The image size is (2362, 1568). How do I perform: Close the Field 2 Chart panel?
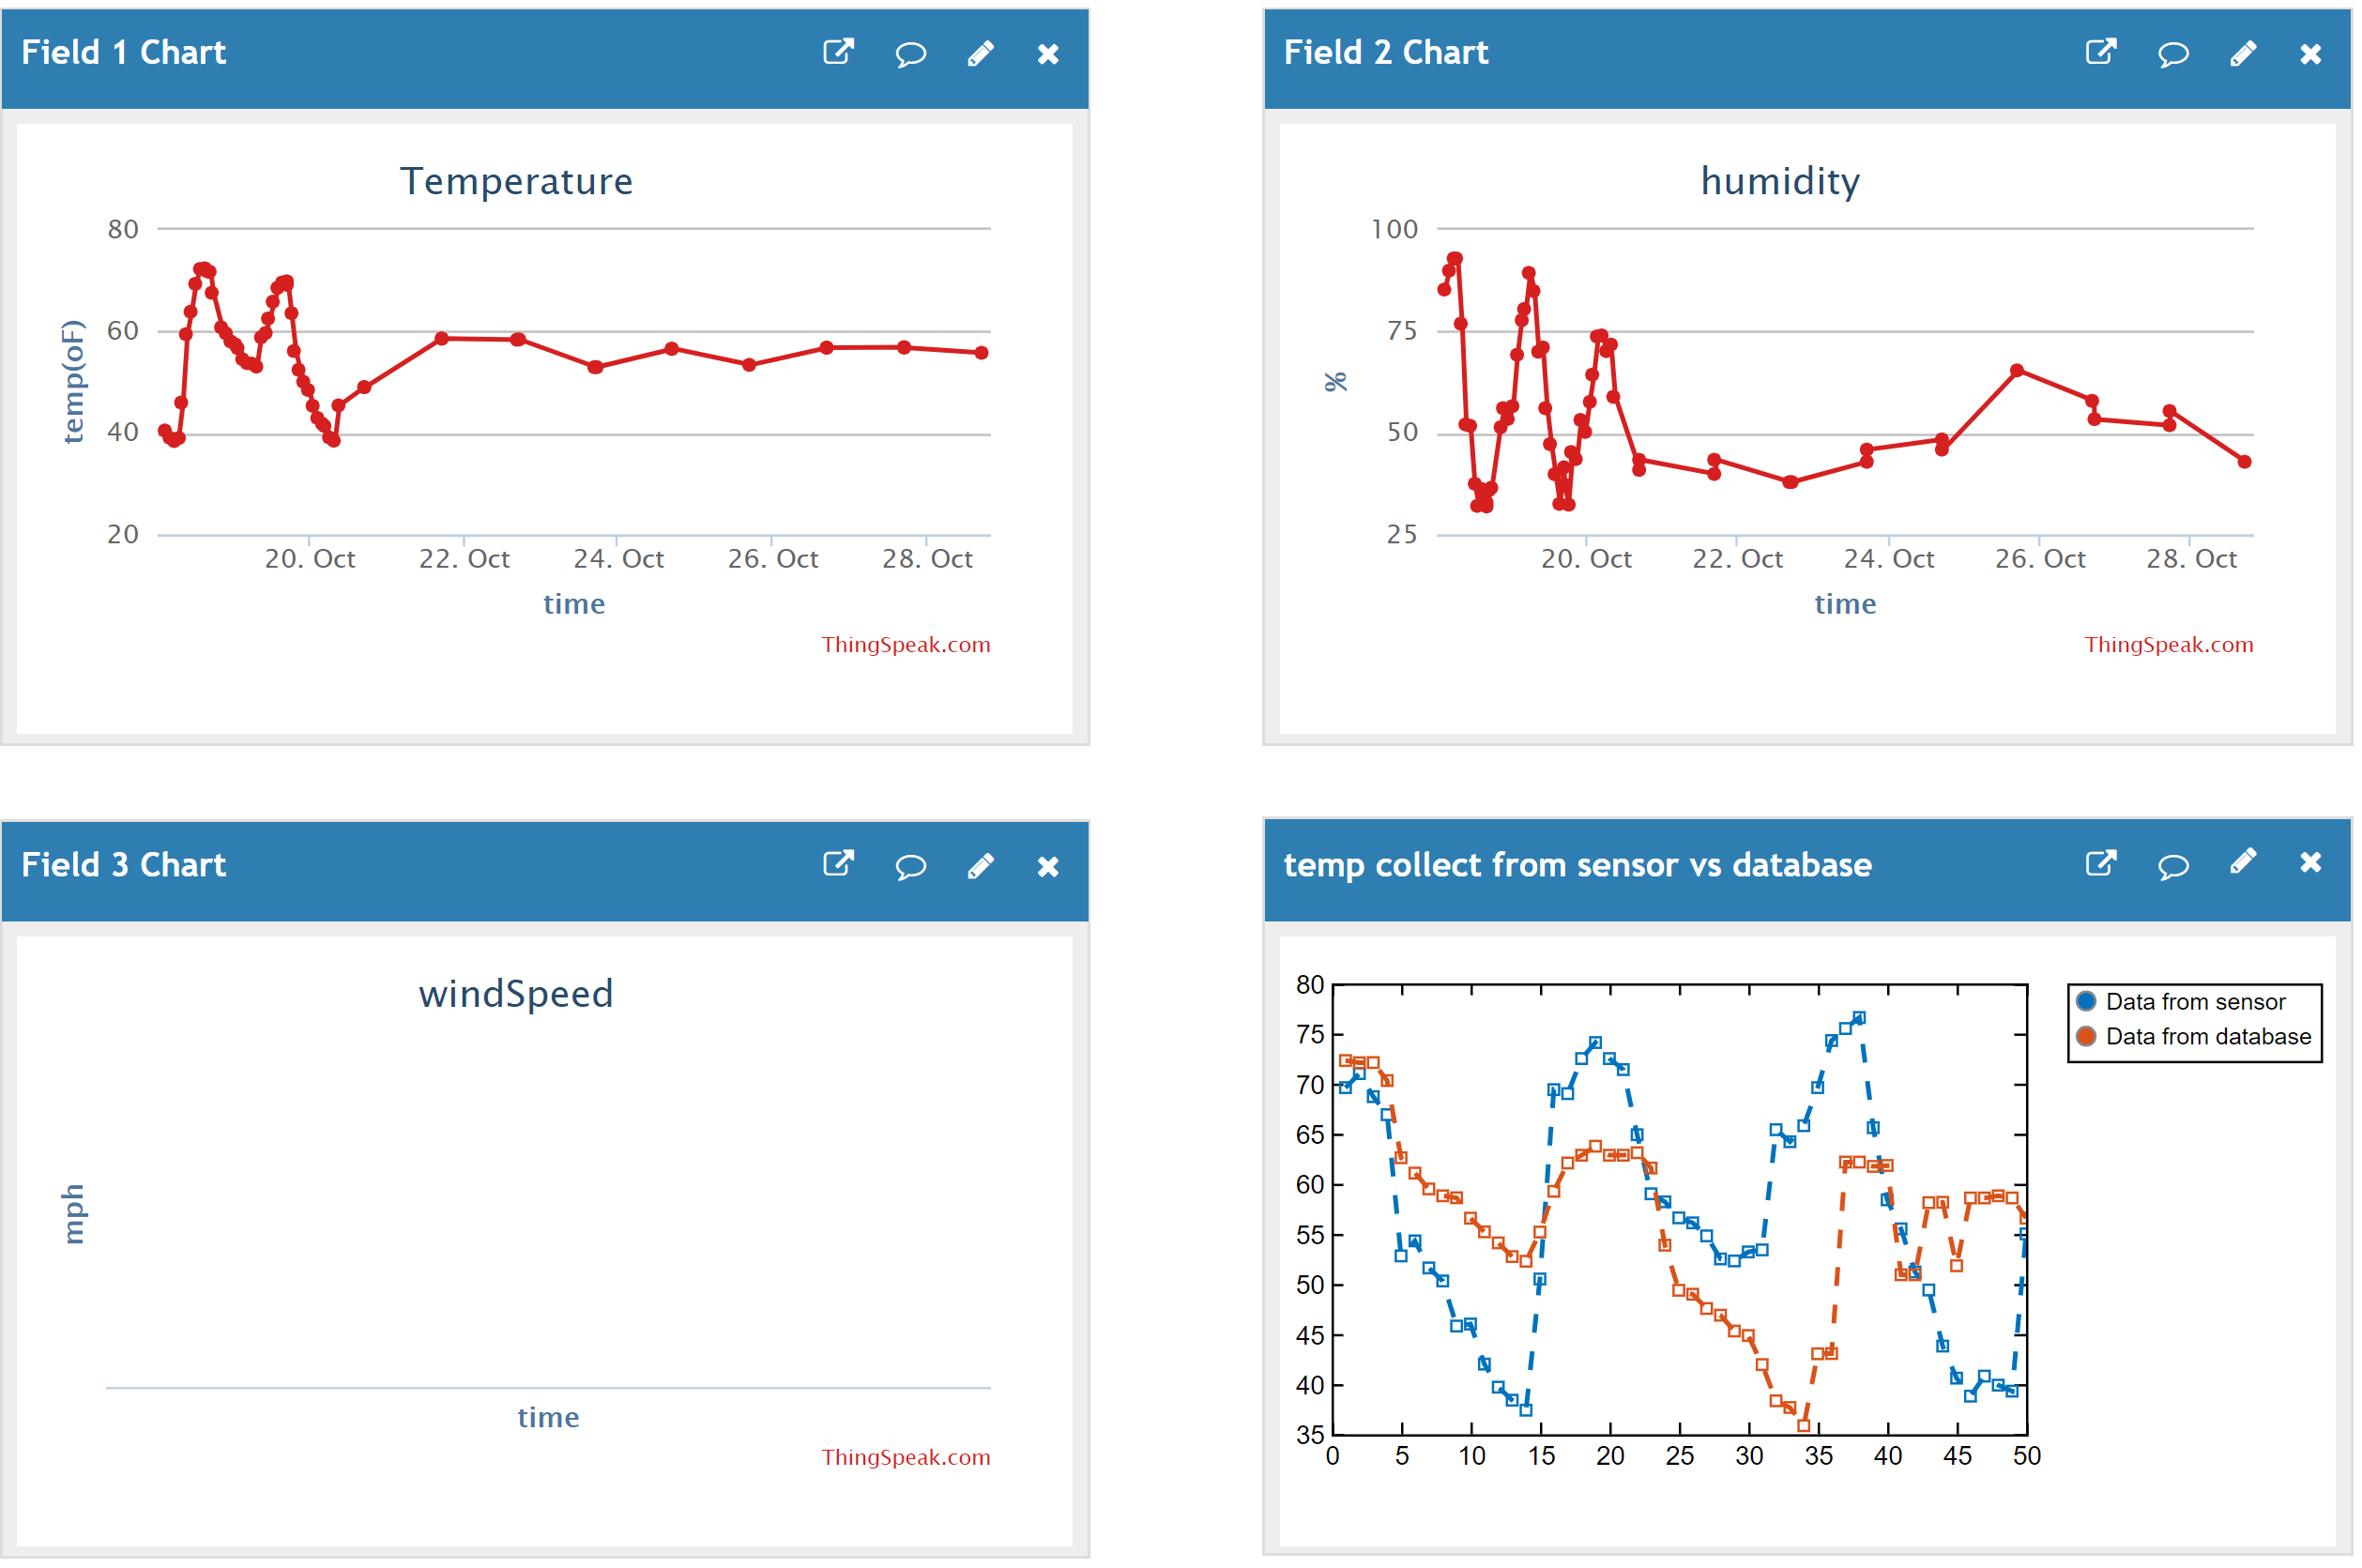tap(2311, 54)
